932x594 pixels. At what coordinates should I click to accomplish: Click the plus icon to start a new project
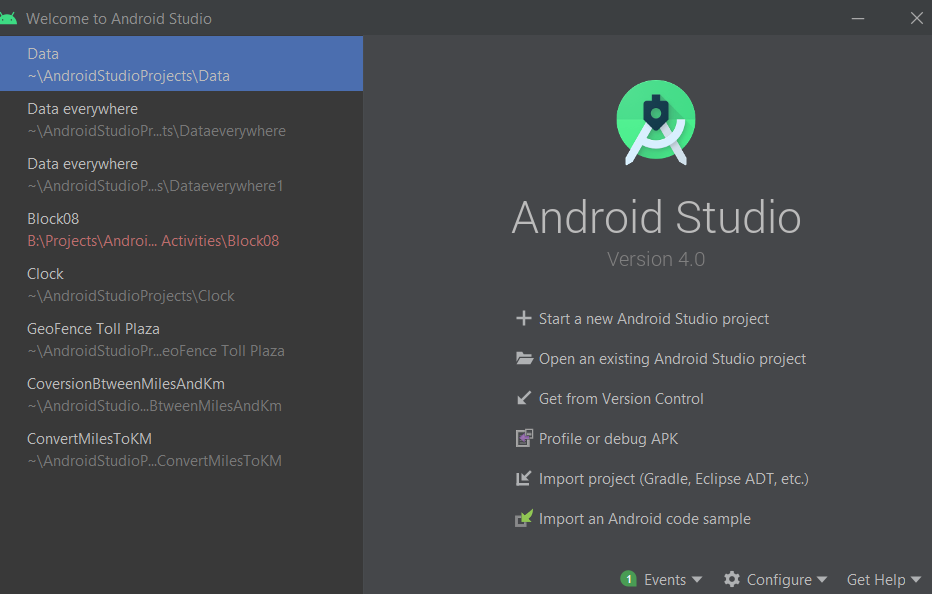[524, 318]
